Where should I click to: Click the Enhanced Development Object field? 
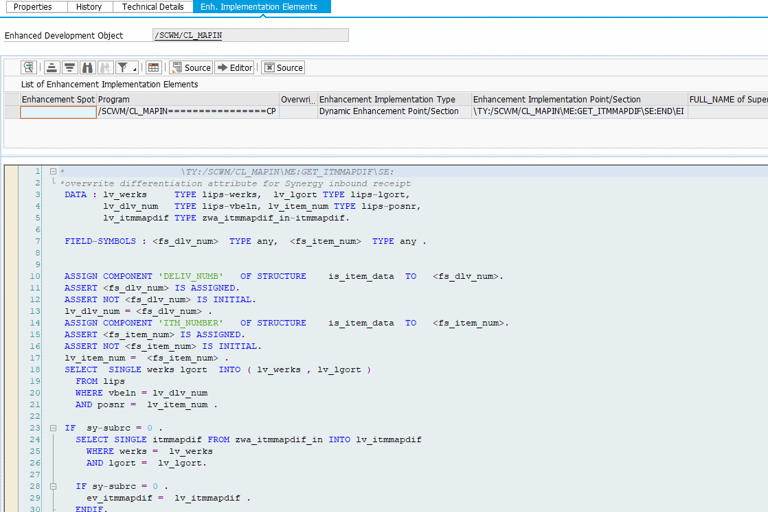pyautogui.click(x=250, y=35)
